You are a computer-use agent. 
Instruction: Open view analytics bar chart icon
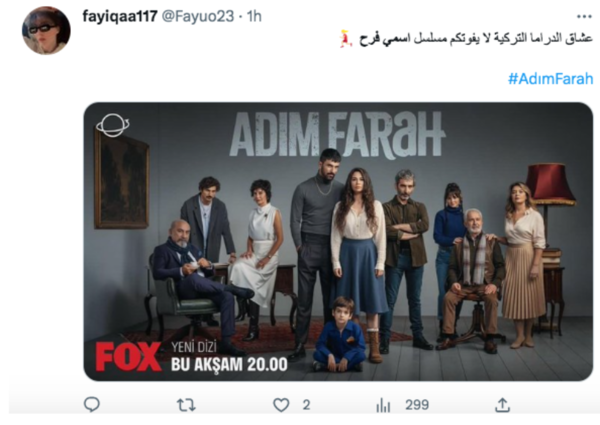click(383, 405)
